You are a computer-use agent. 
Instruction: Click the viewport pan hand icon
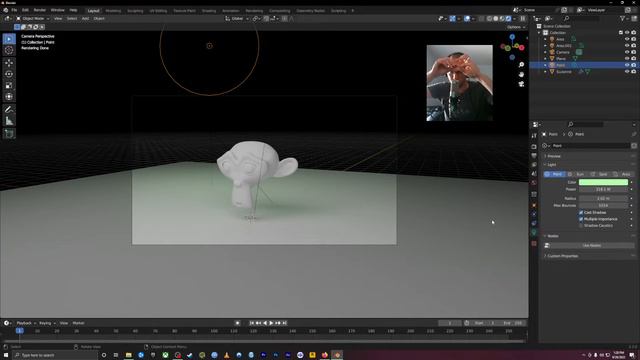pyautogui.click(x=521, y=74)
